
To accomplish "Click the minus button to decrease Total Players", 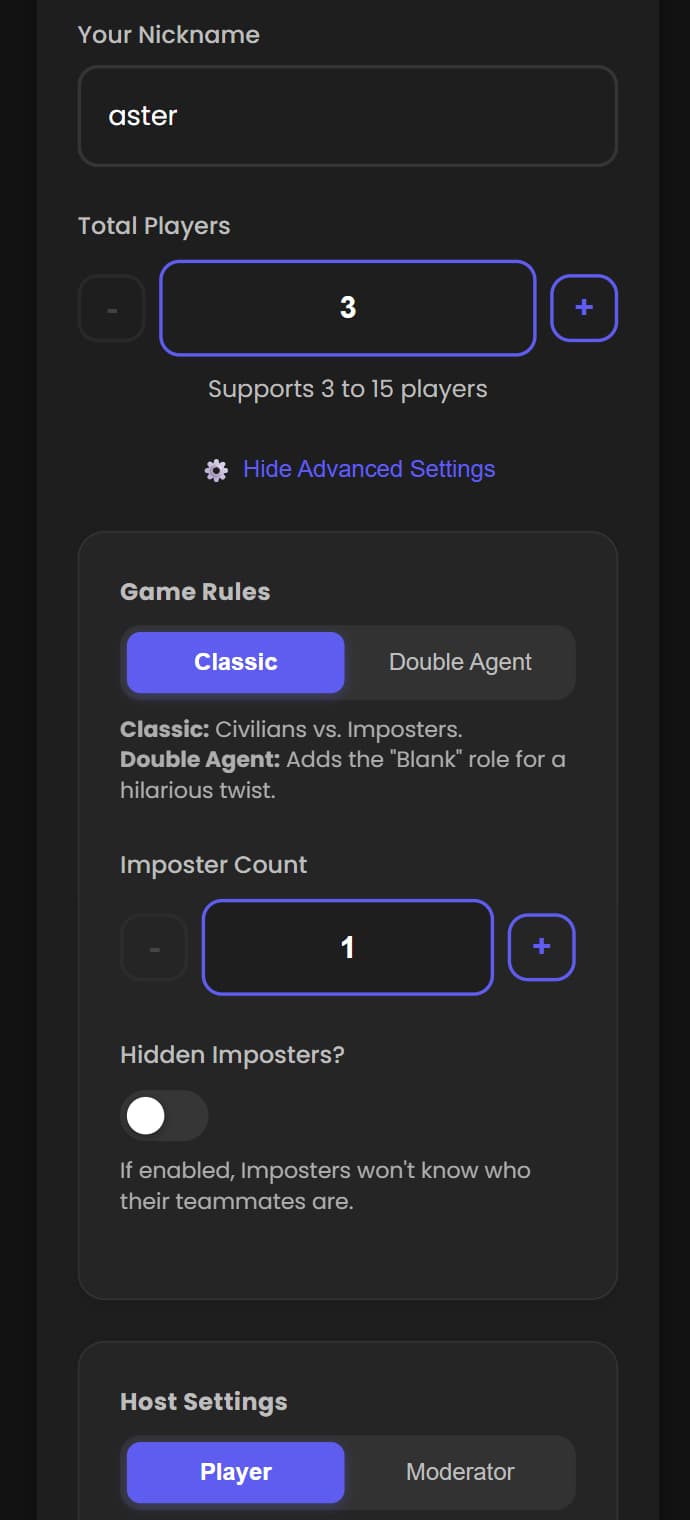I will point(111,307).
